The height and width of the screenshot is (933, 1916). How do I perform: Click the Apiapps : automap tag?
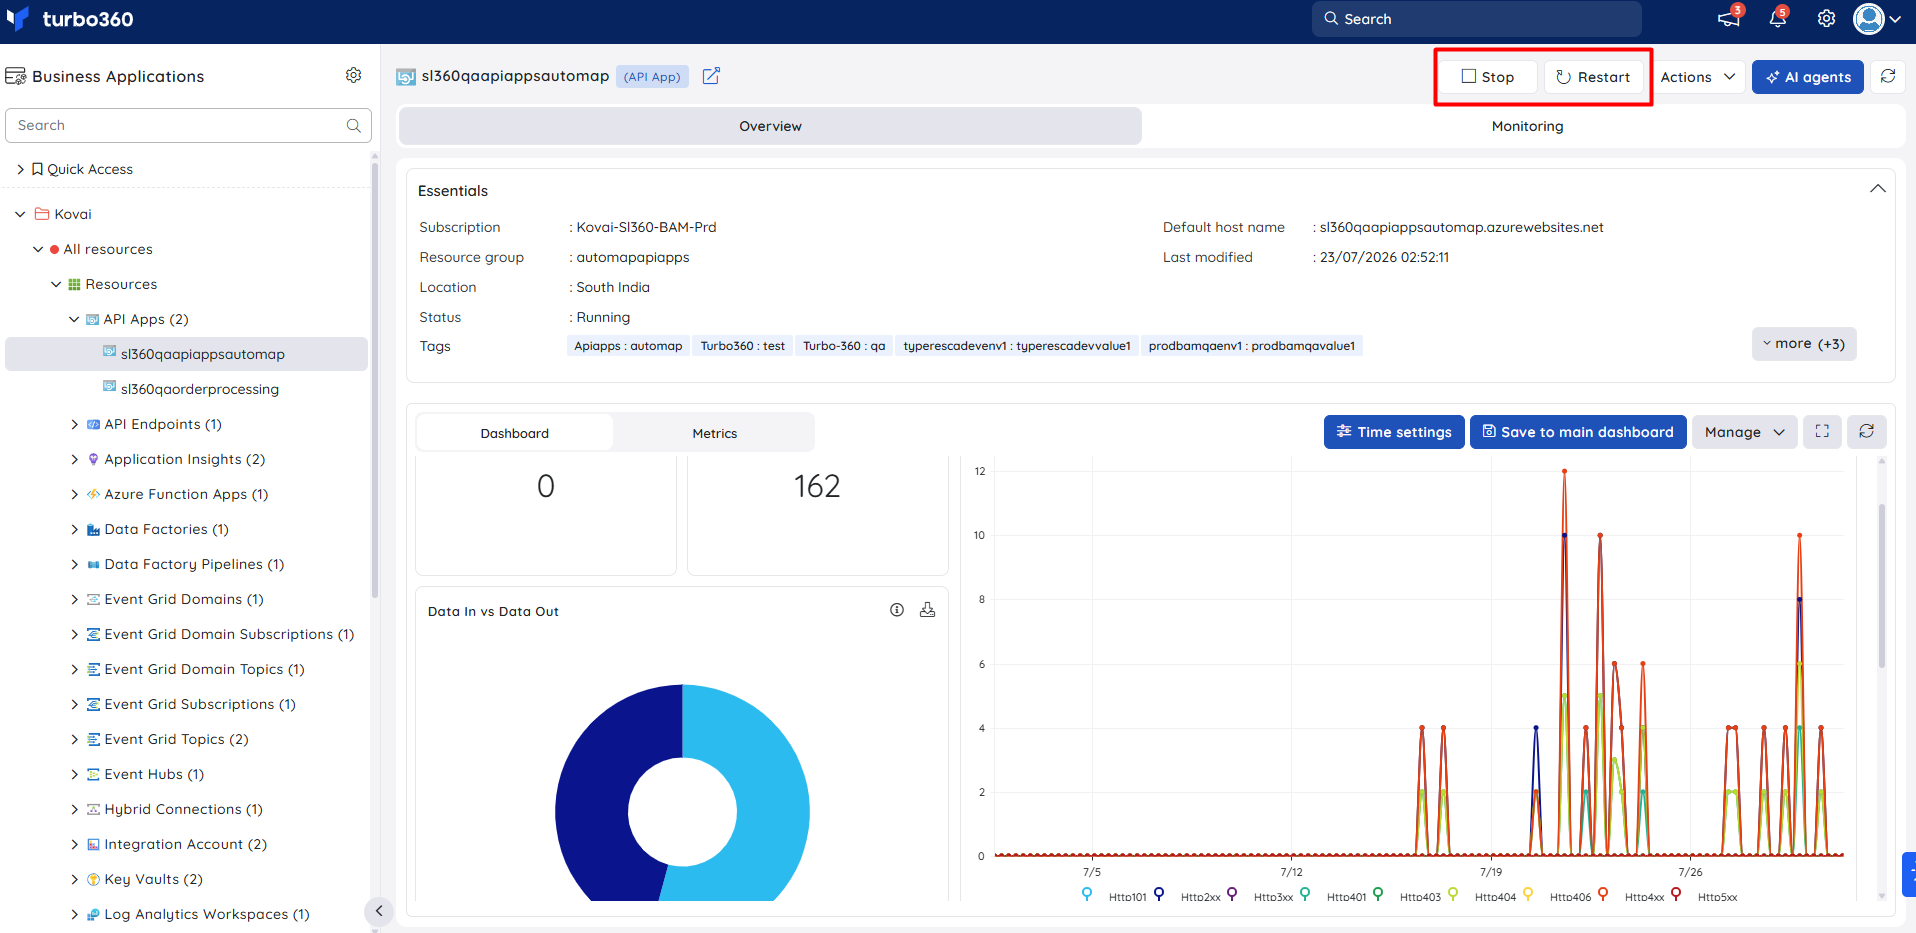point(628,346)
